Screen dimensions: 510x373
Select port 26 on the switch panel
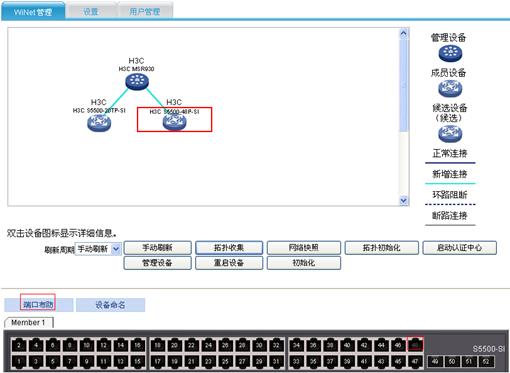(225, 345)
